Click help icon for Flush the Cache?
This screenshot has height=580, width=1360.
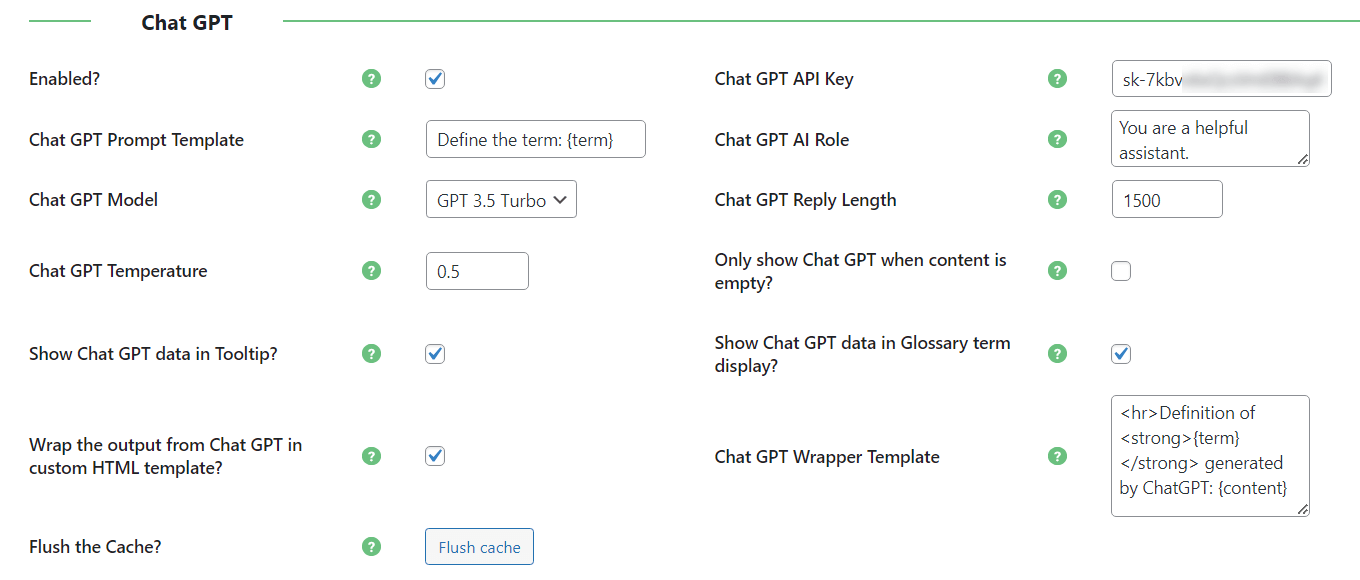coord(372,547)
